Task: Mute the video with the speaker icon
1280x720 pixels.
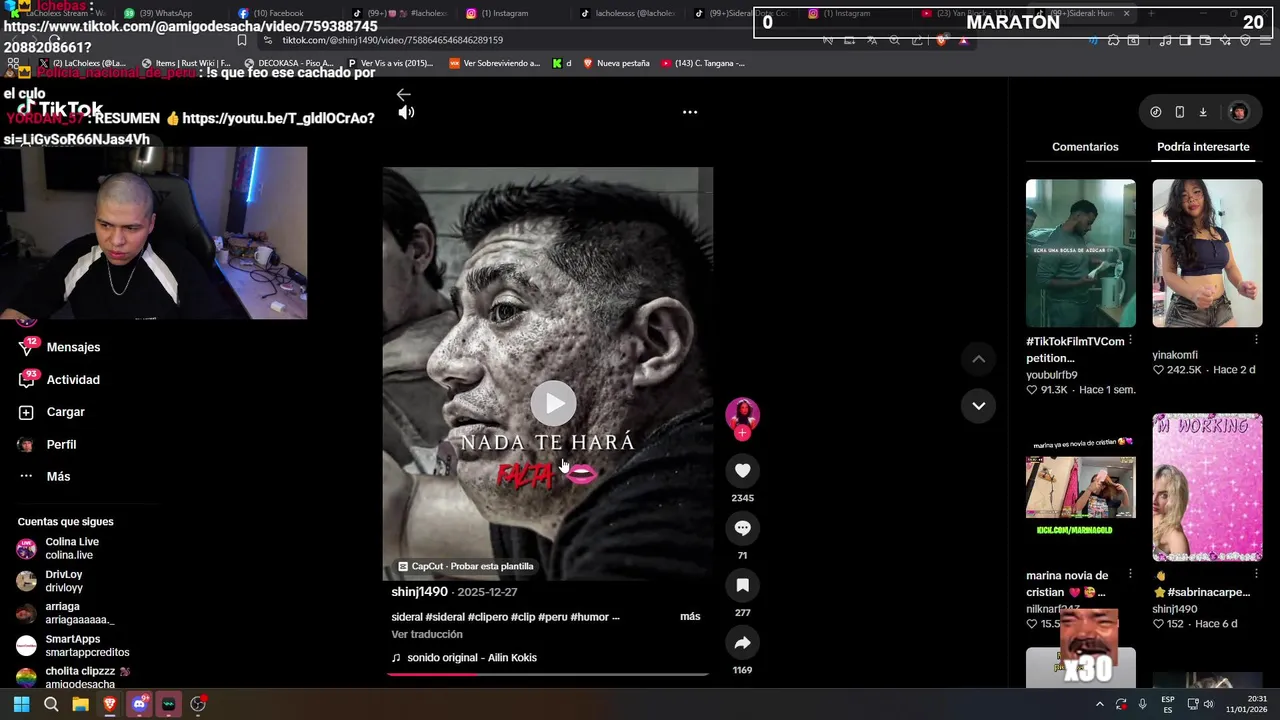Action: pyautogui.click(x=406, y=112)
